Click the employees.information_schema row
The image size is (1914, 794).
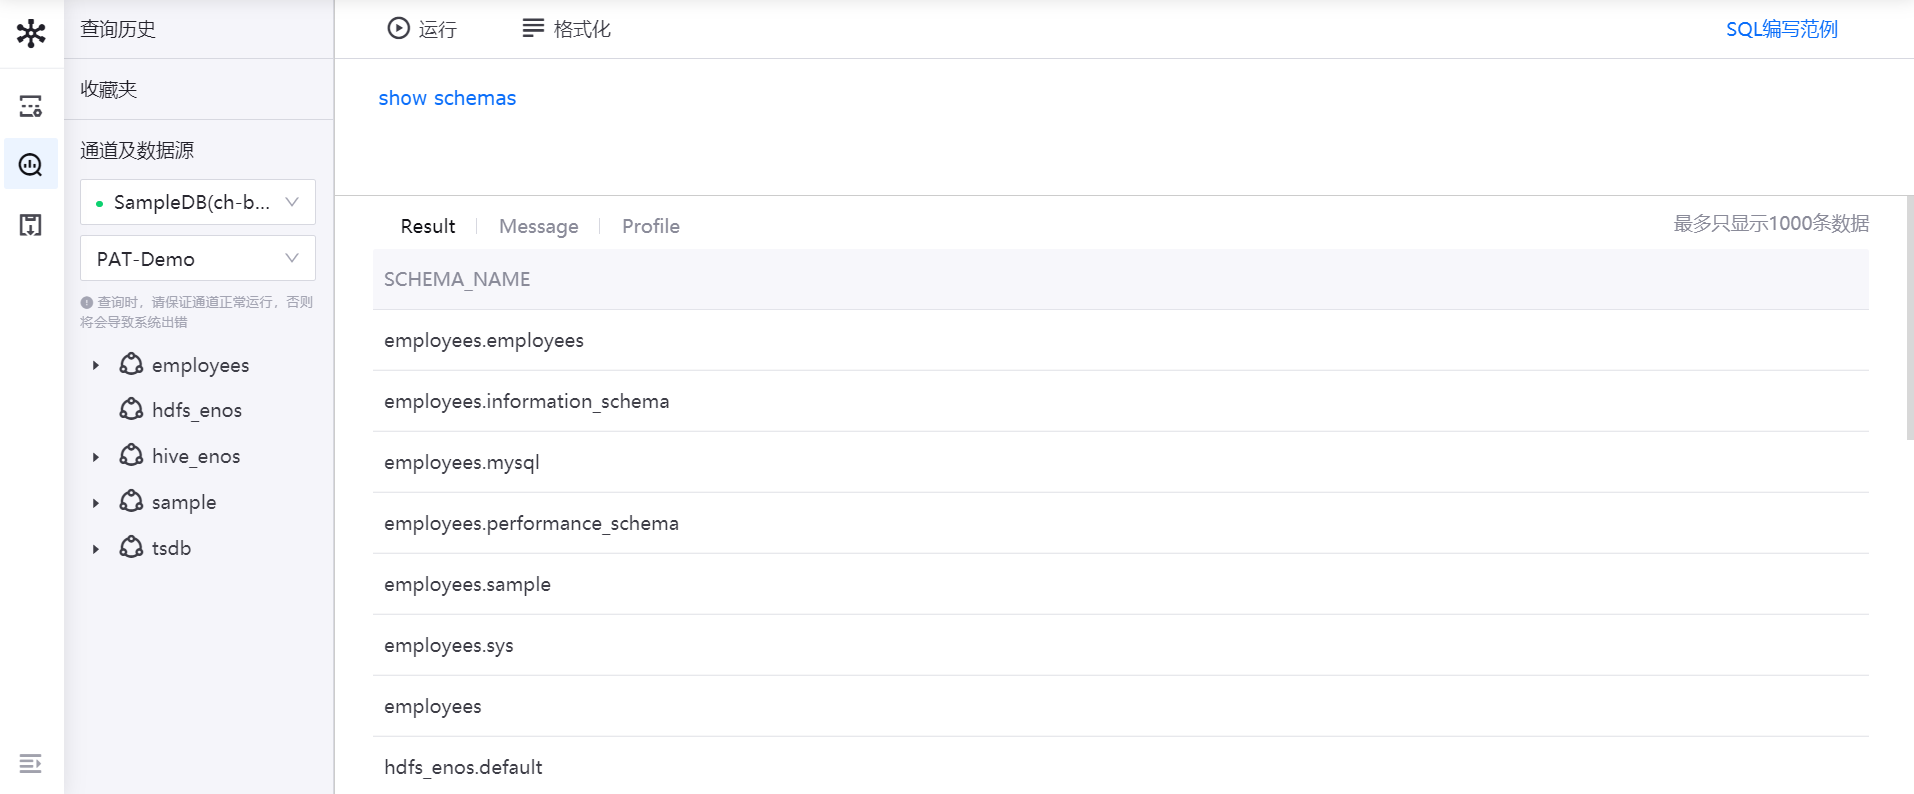pyautogui.click(x=1120, y=401)
